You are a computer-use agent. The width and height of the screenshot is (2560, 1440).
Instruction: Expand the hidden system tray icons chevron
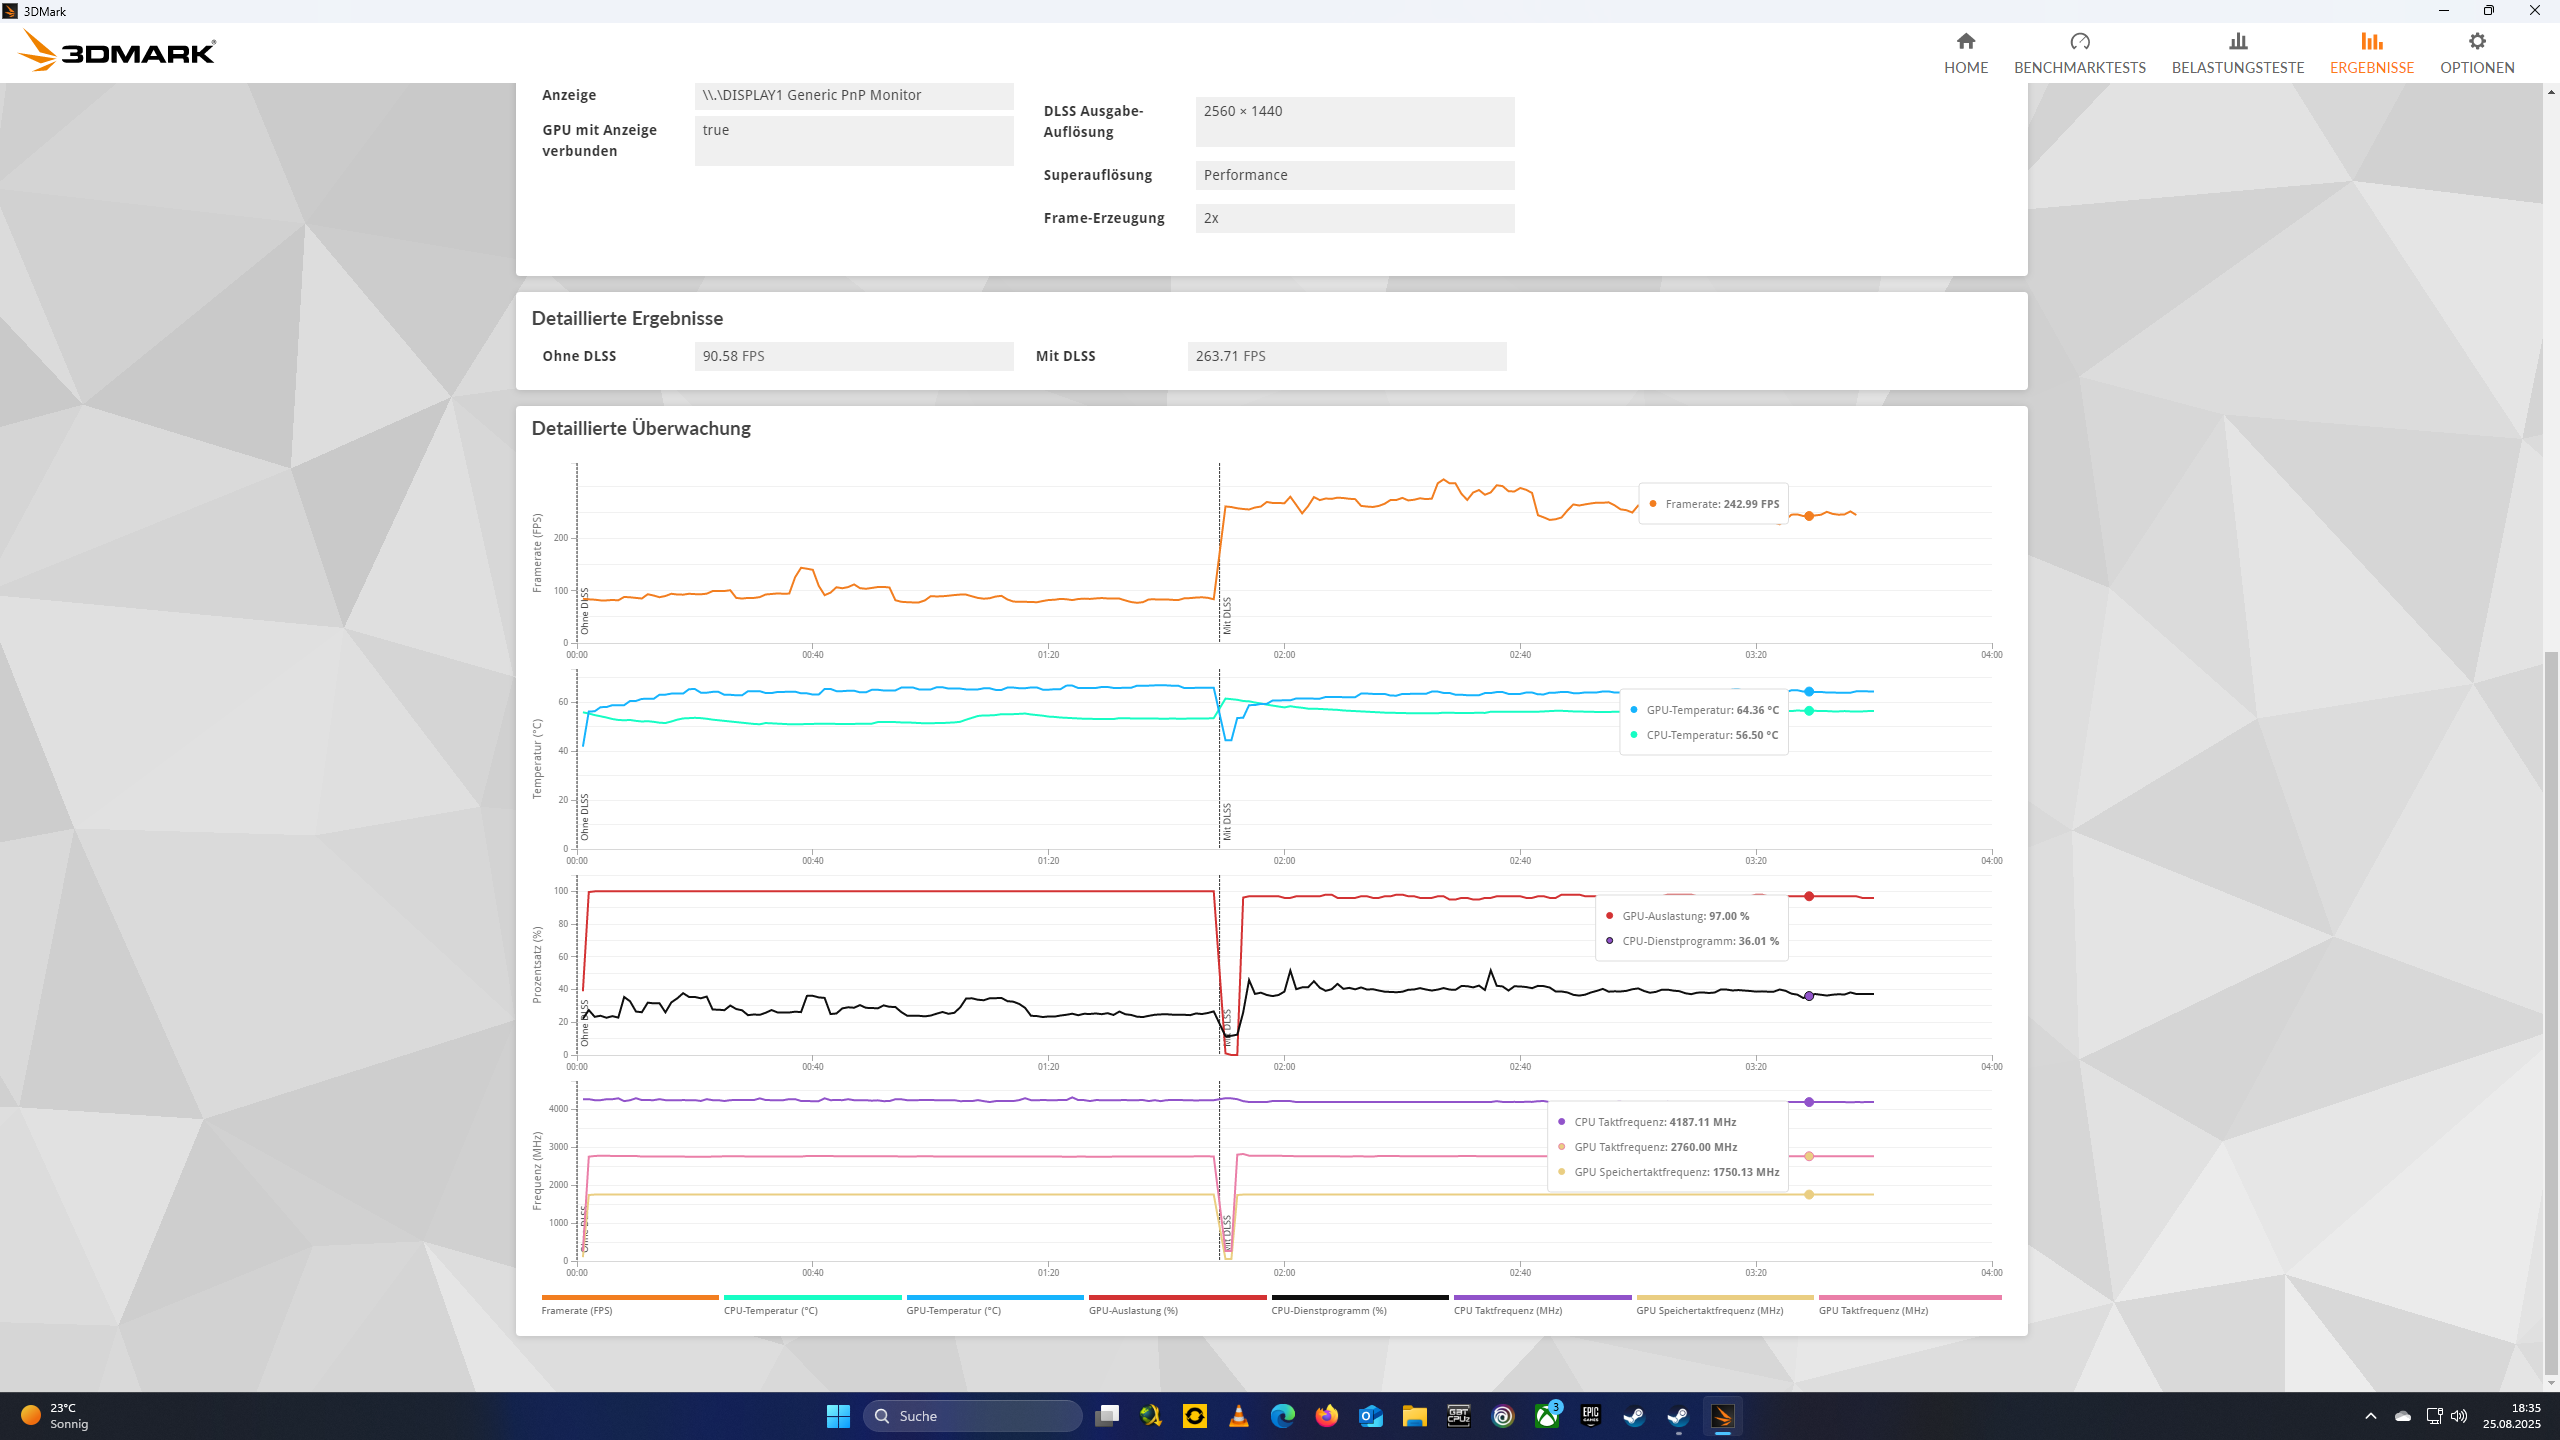pos(2370,1416)
